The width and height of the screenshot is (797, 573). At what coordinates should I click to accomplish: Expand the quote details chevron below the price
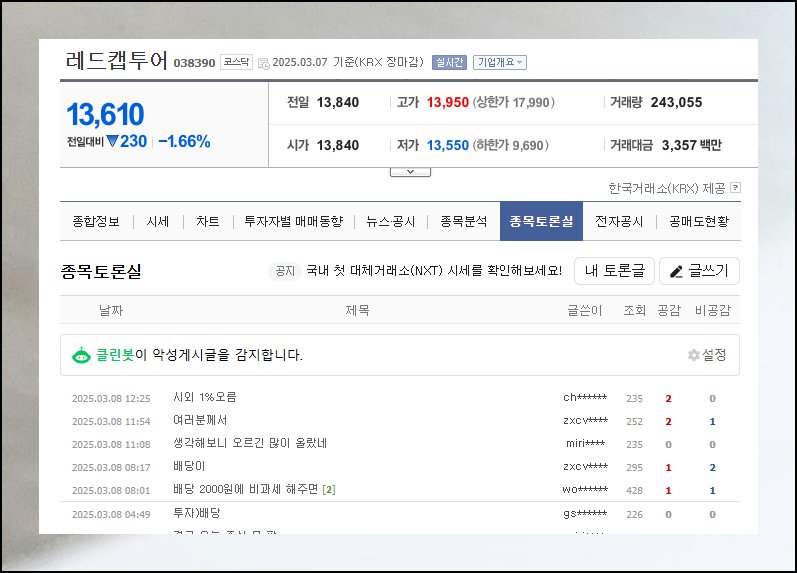click(x=410, y=172)
